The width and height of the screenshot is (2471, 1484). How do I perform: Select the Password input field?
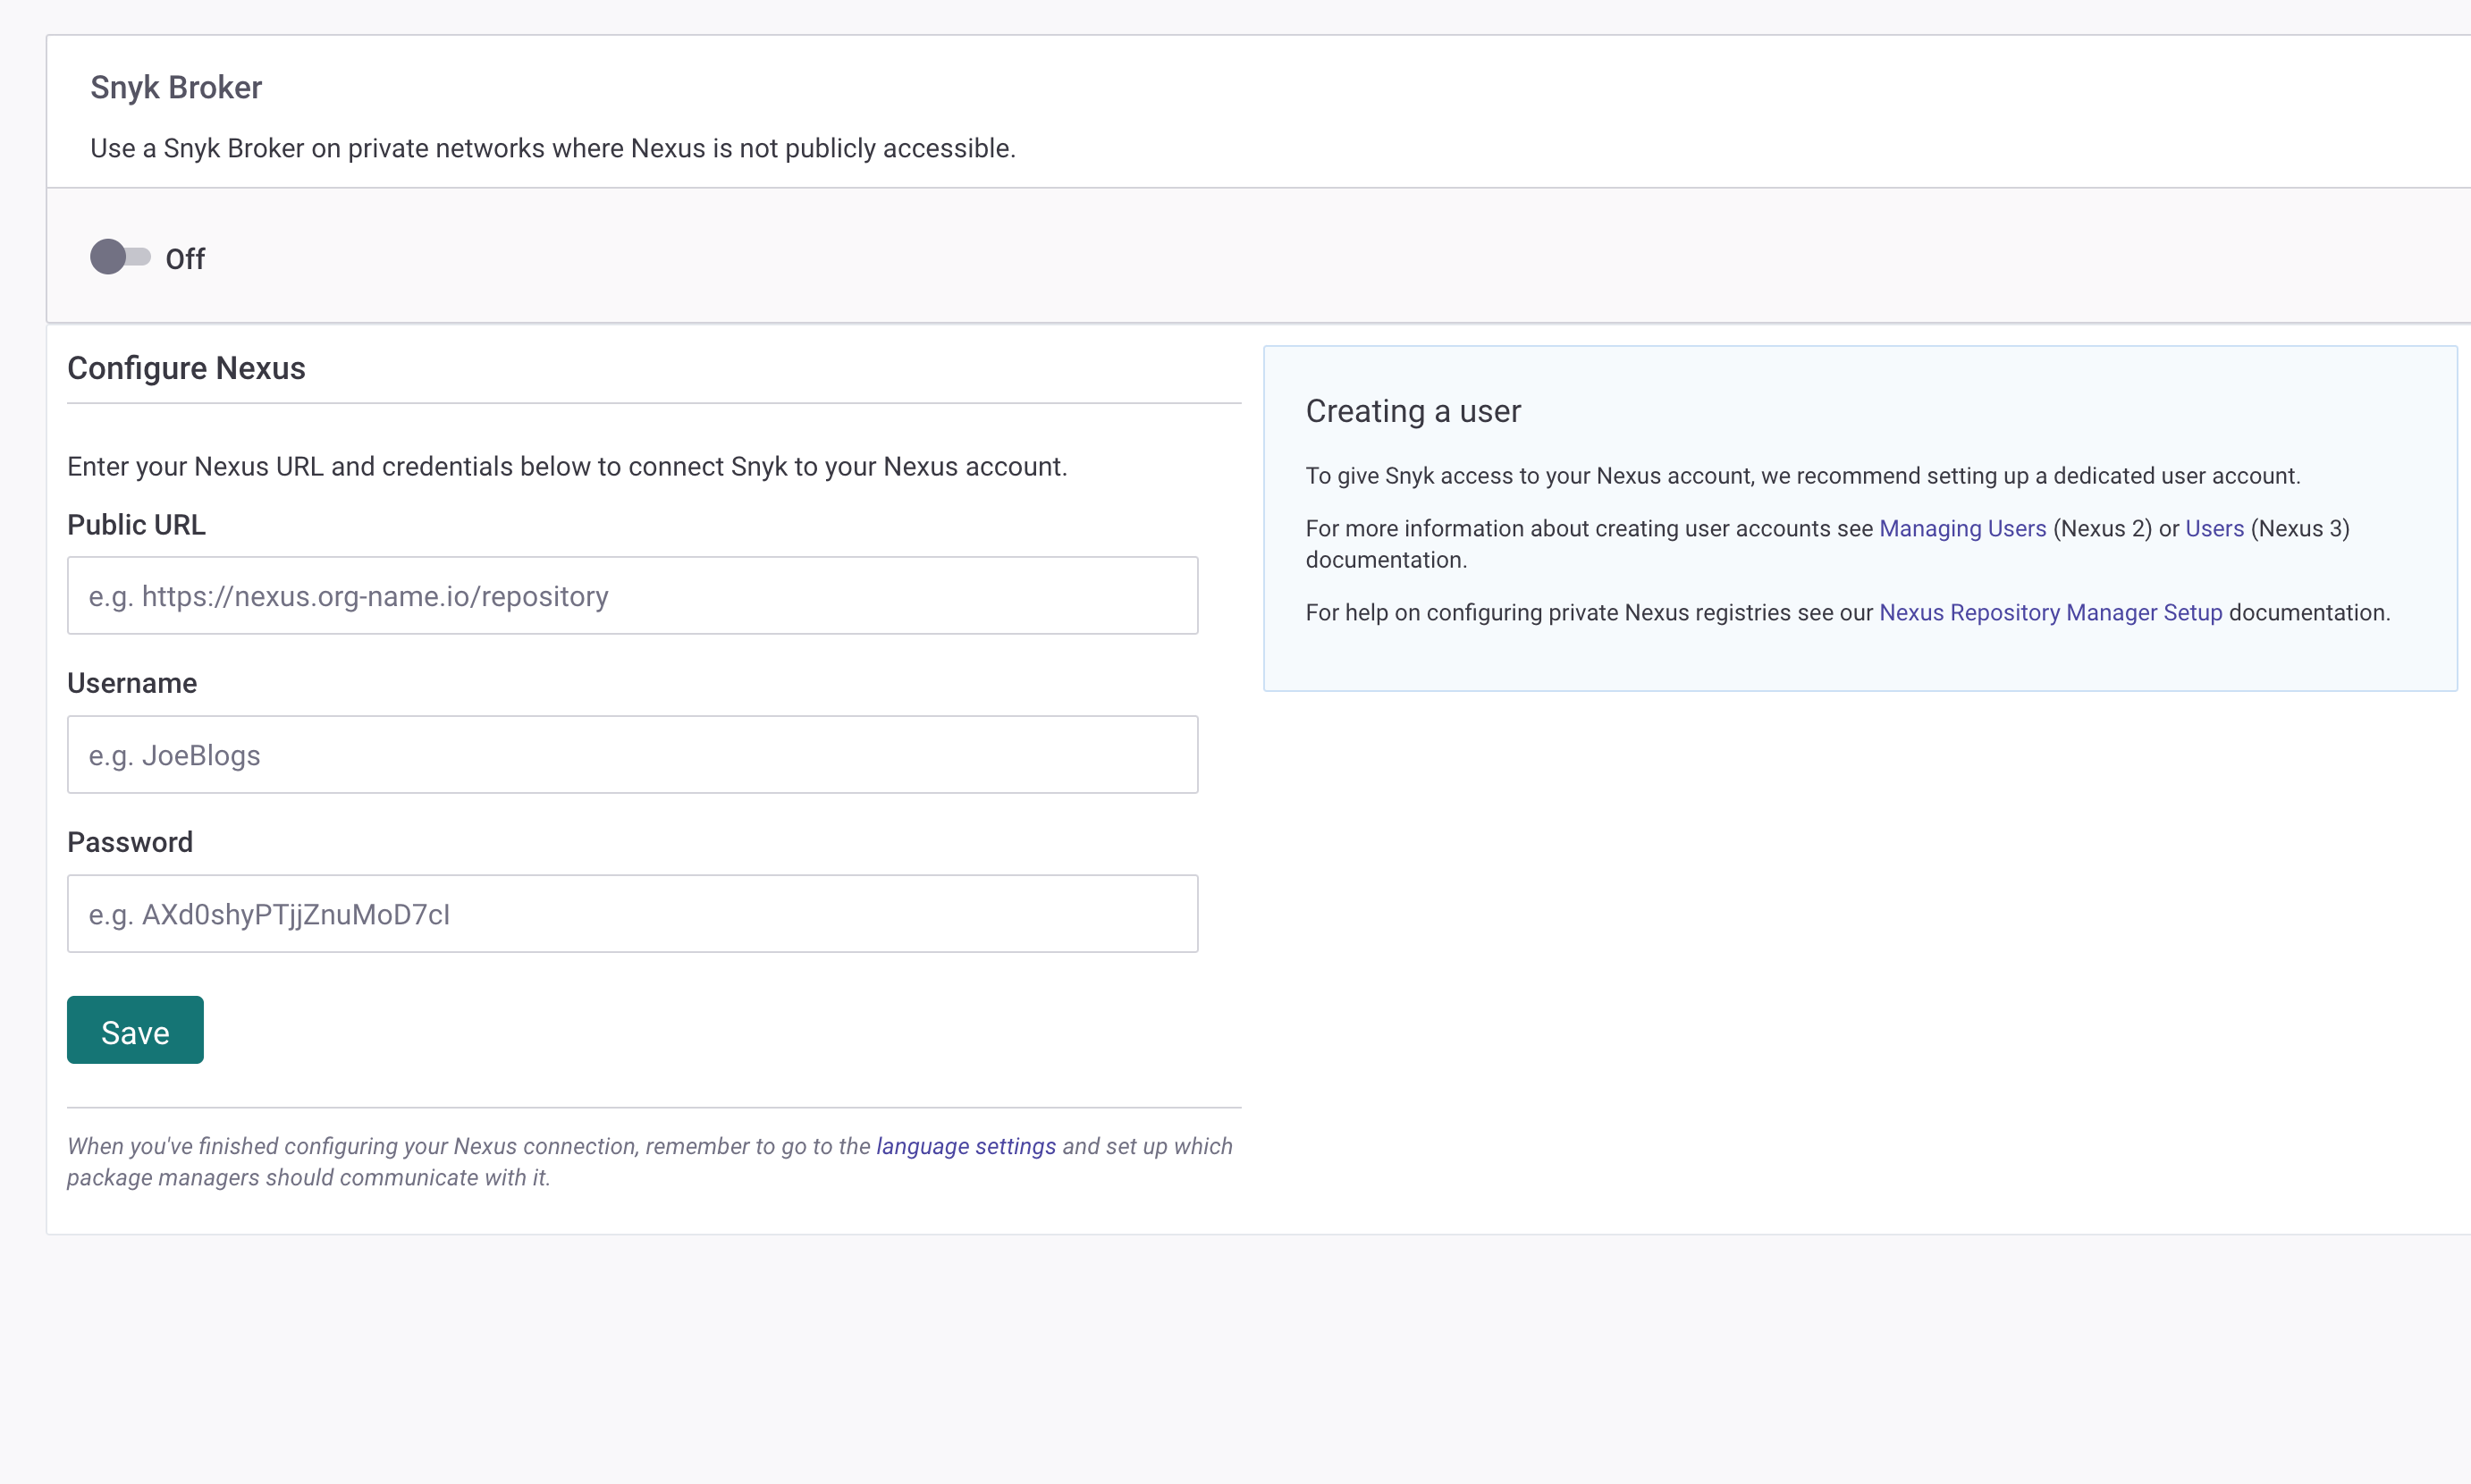[632, 914]
